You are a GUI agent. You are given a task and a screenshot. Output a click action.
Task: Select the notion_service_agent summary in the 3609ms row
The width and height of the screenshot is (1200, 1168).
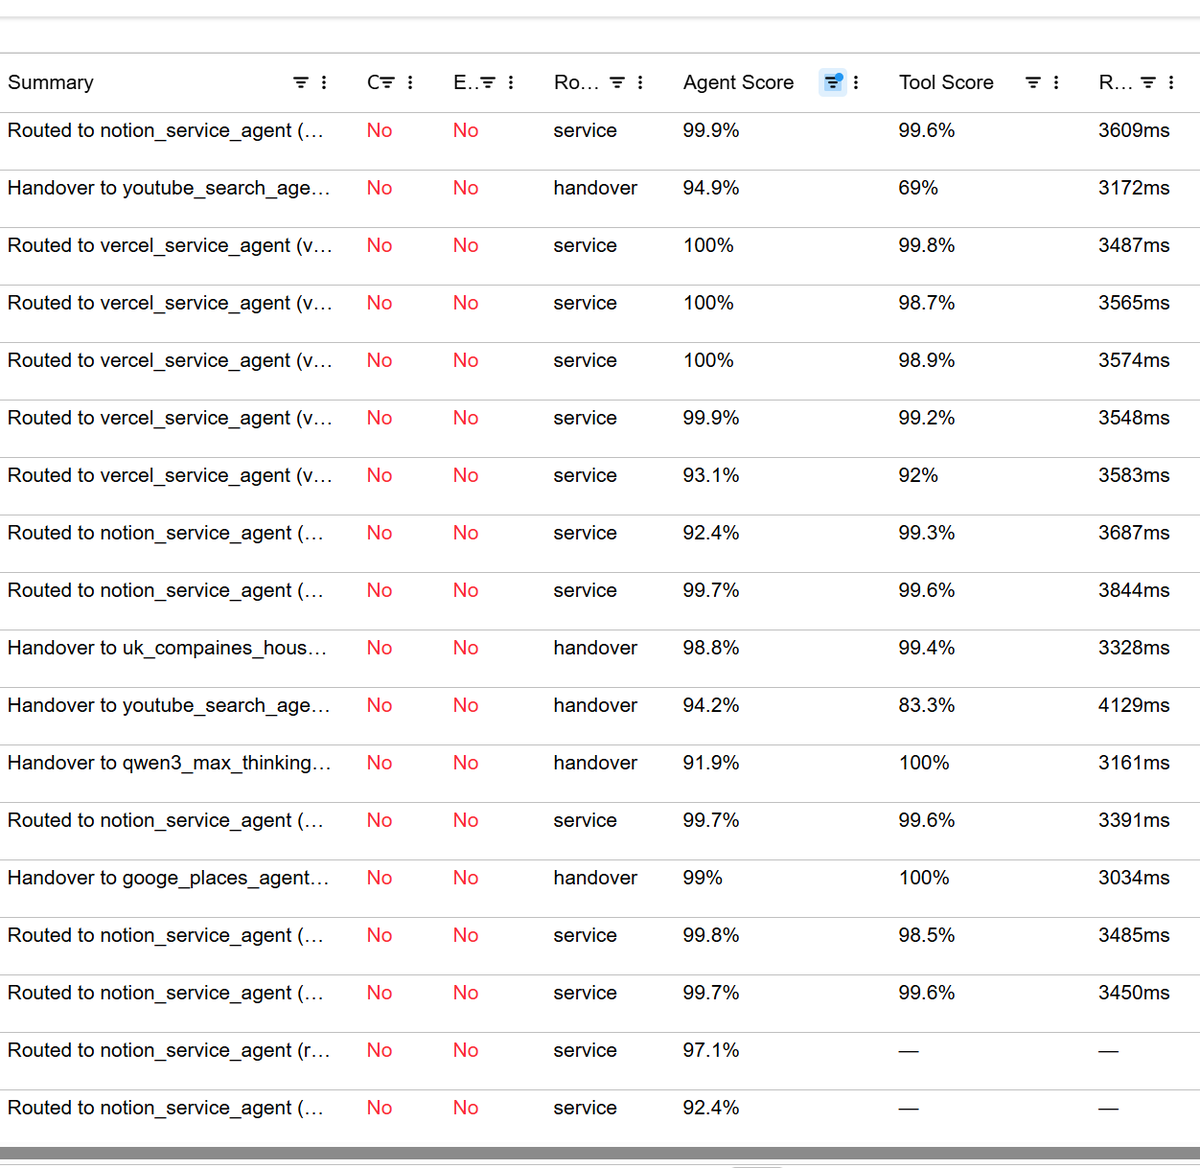[166, 131]
